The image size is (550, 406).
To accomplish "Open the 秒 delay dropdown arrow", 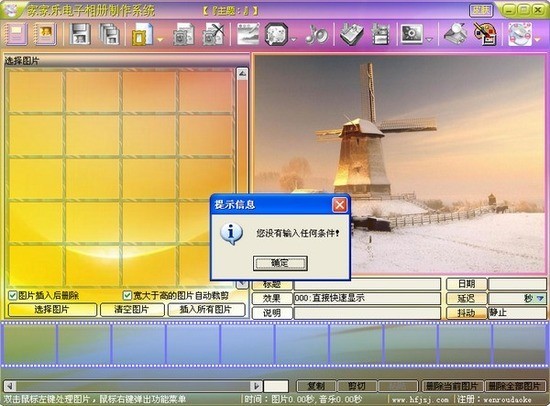I will click(541, 299).
